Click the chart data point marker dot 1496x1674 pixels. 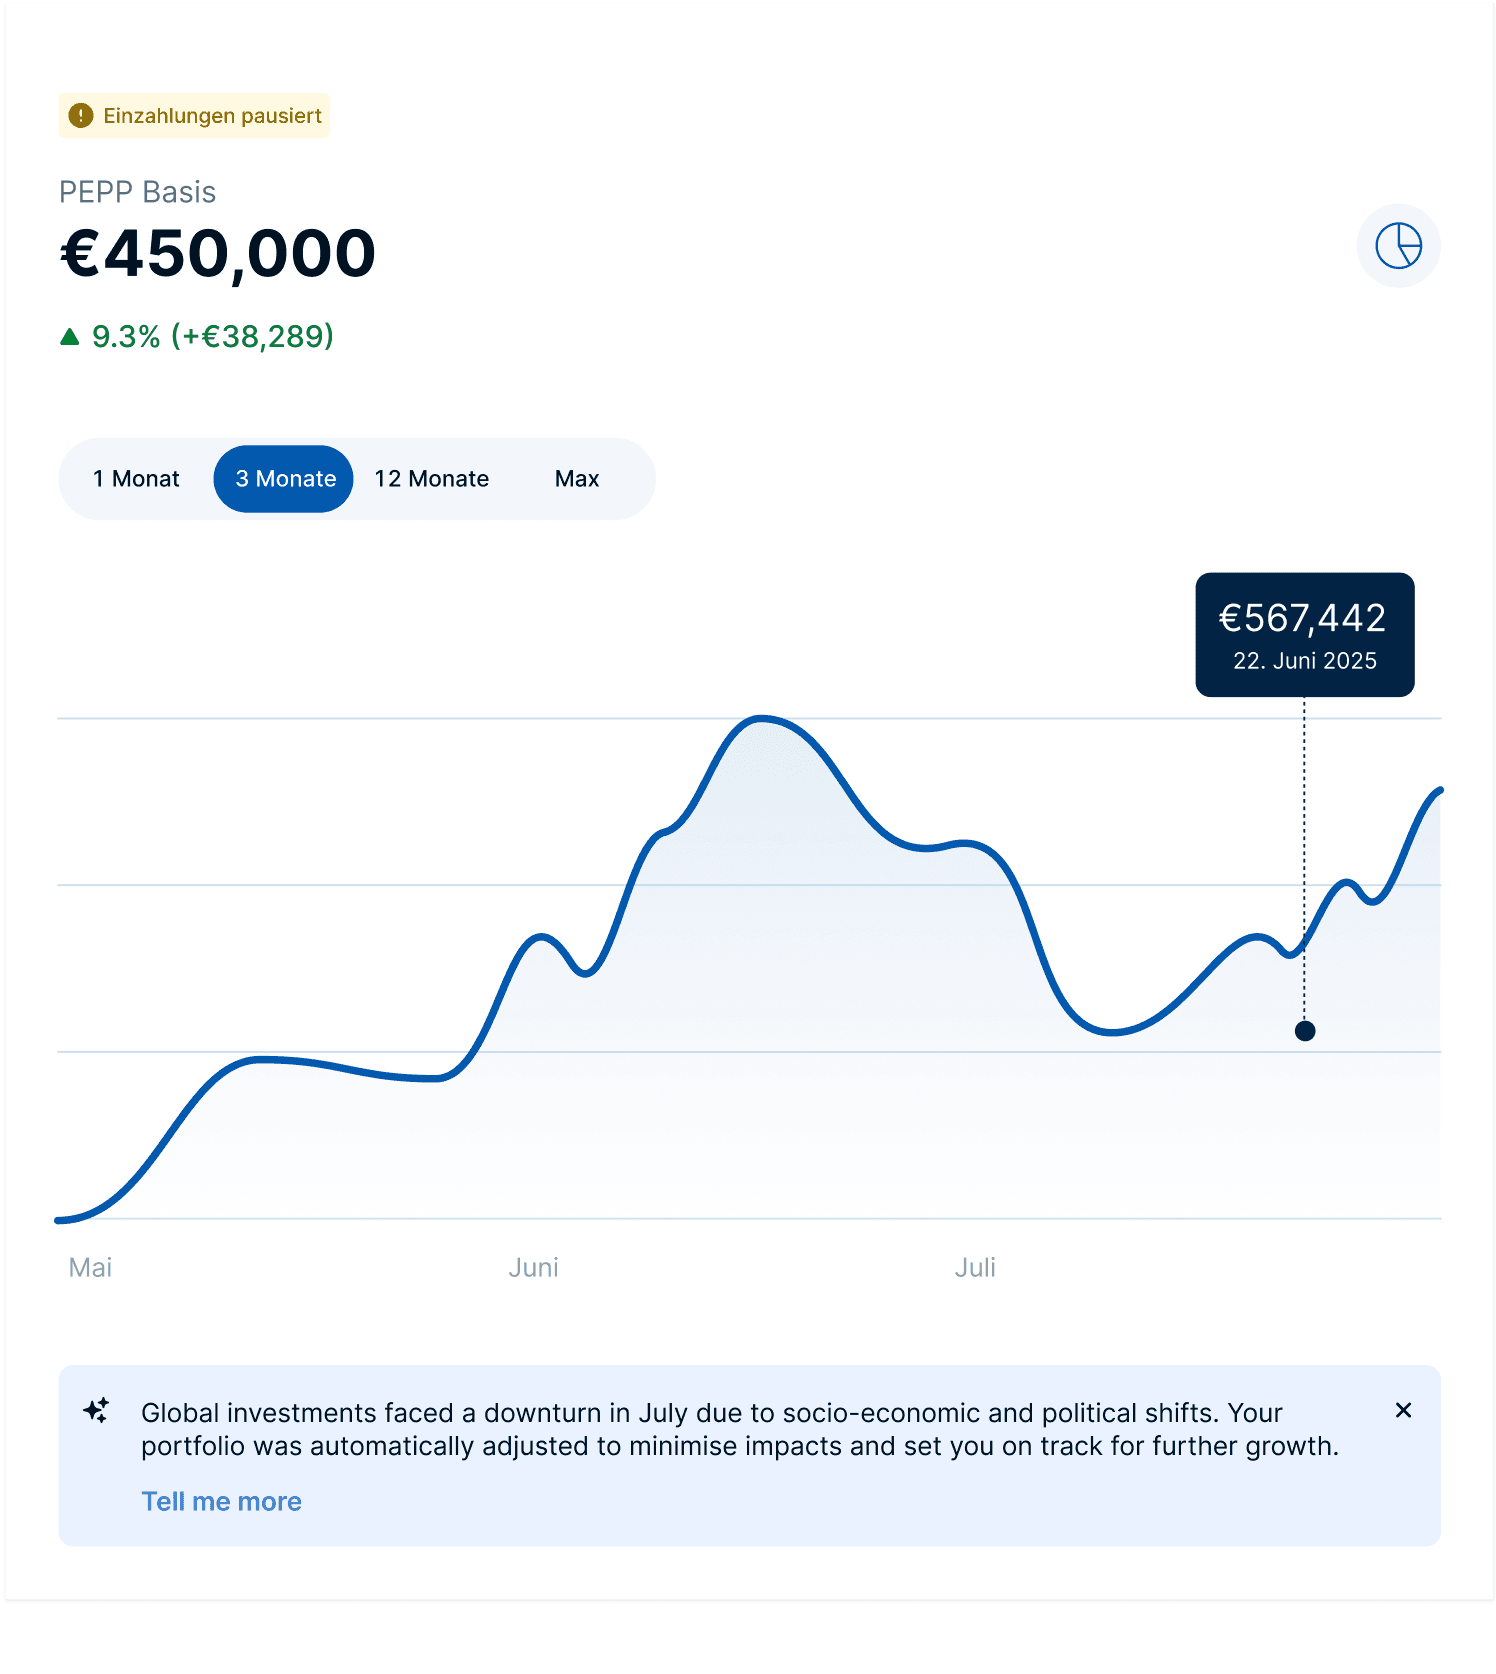coord(1305,1031)
